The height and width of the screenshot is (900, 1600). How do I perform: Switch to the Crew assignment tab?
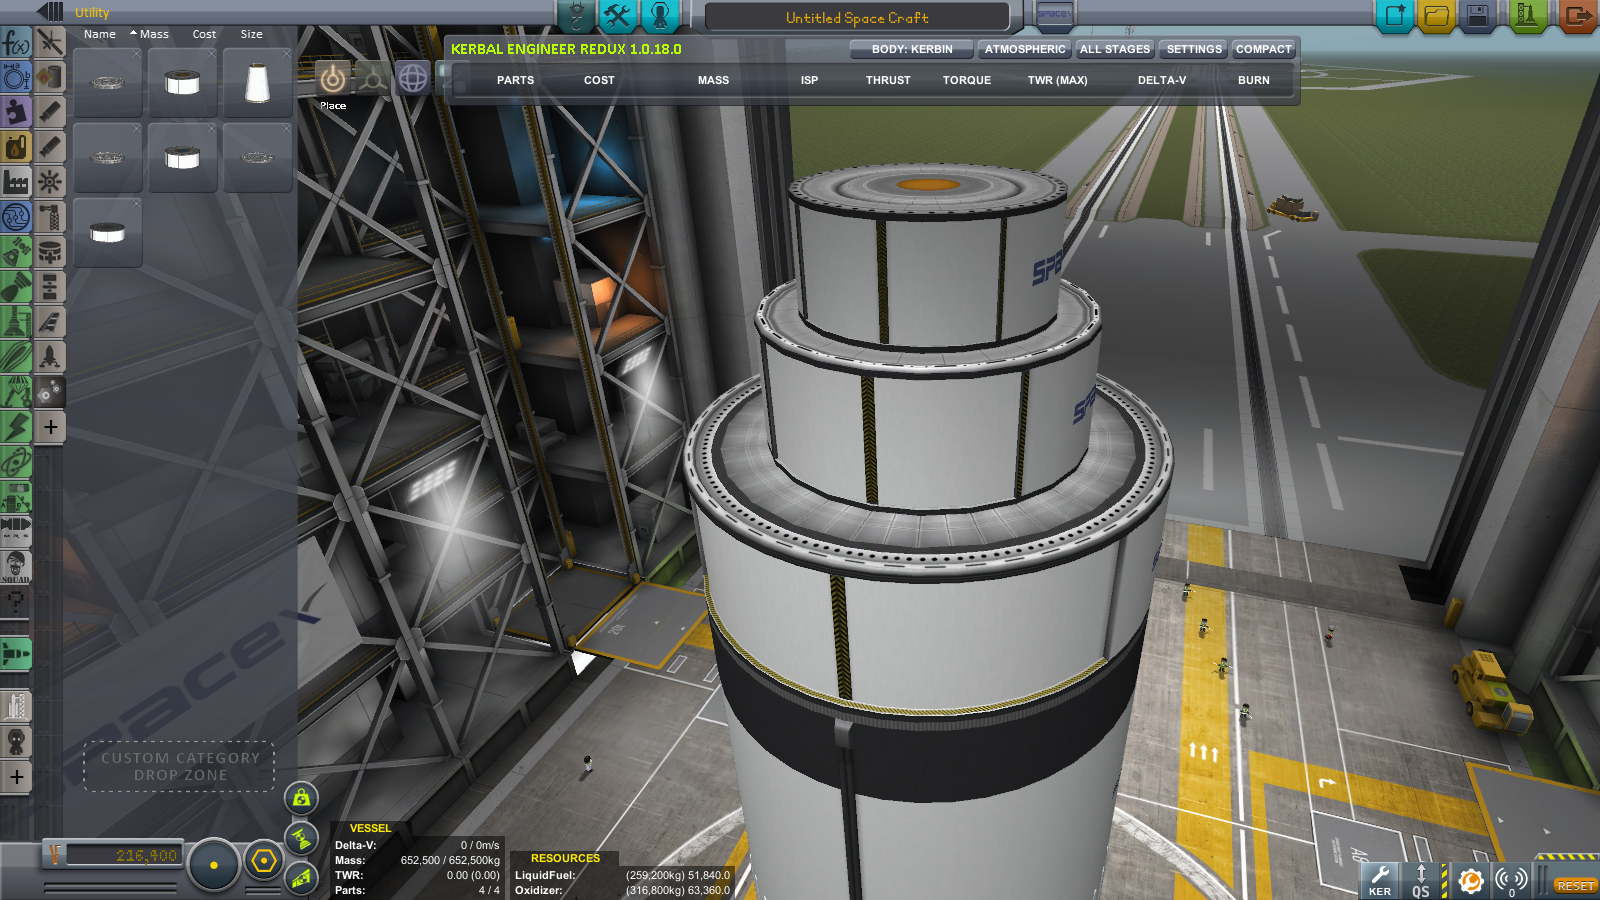(660, 15)
